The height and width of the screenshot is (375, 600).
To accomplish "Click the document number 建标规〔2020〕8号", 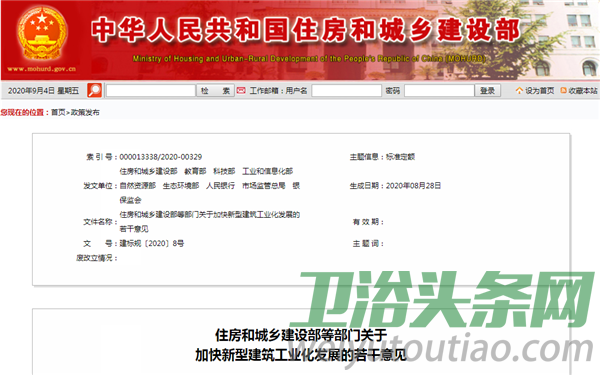I will 152,243.
